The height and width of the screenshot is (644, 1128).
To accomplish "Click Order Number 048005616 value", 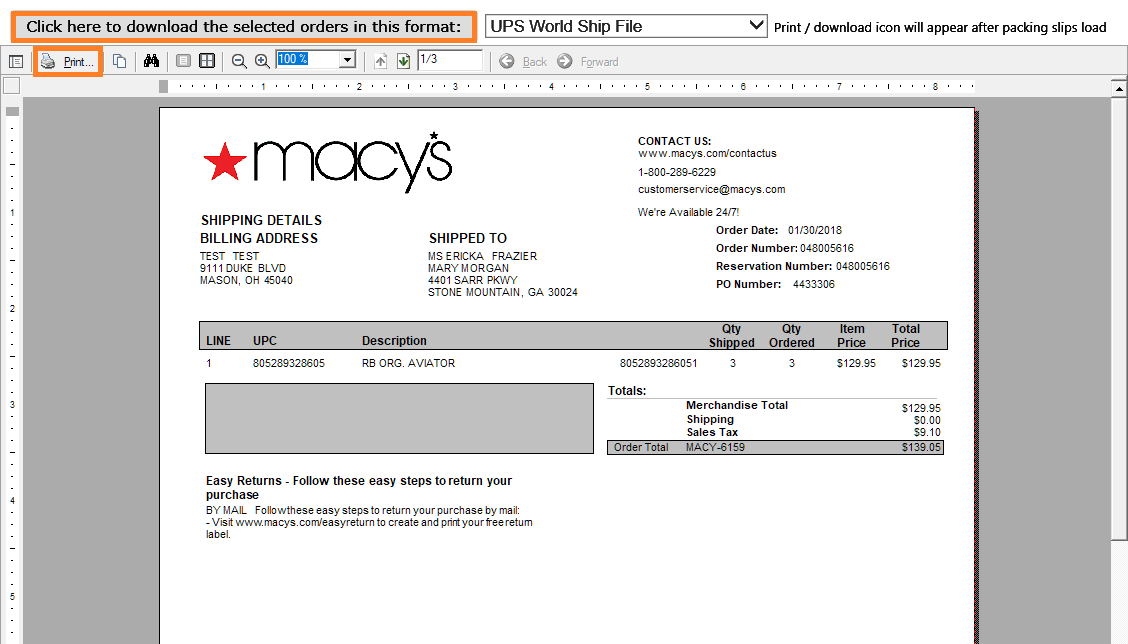I will [x=827, y=248].
